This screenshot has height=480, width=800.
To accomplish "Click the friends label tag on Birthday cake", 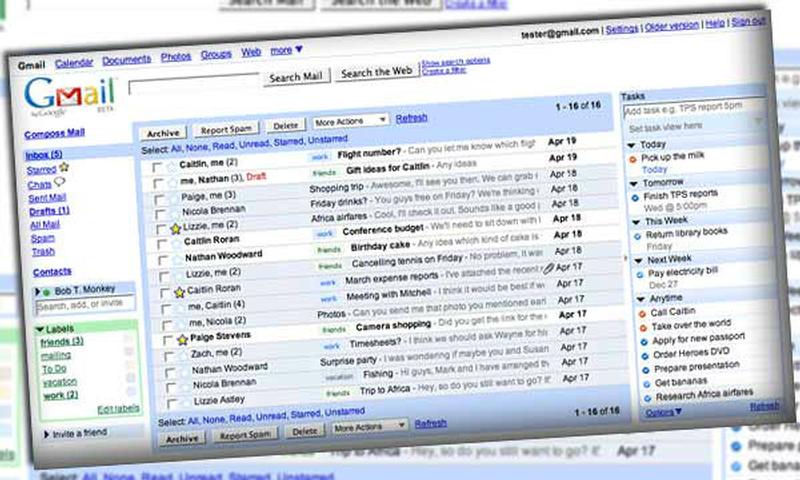I will (x=329, y=250).
